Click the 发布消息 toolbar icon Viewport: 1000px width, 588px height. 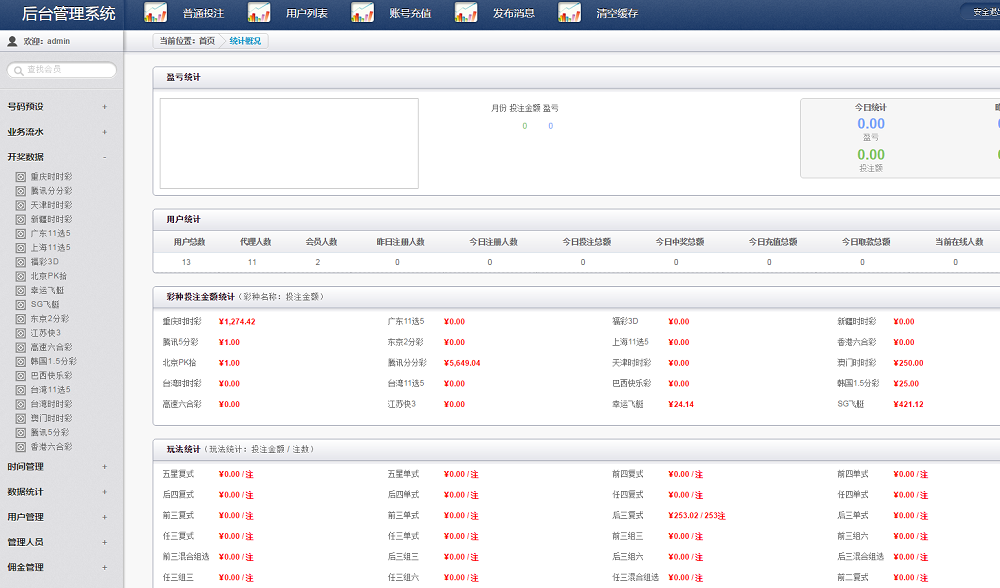pyautogui.click(x=466, y=13)
